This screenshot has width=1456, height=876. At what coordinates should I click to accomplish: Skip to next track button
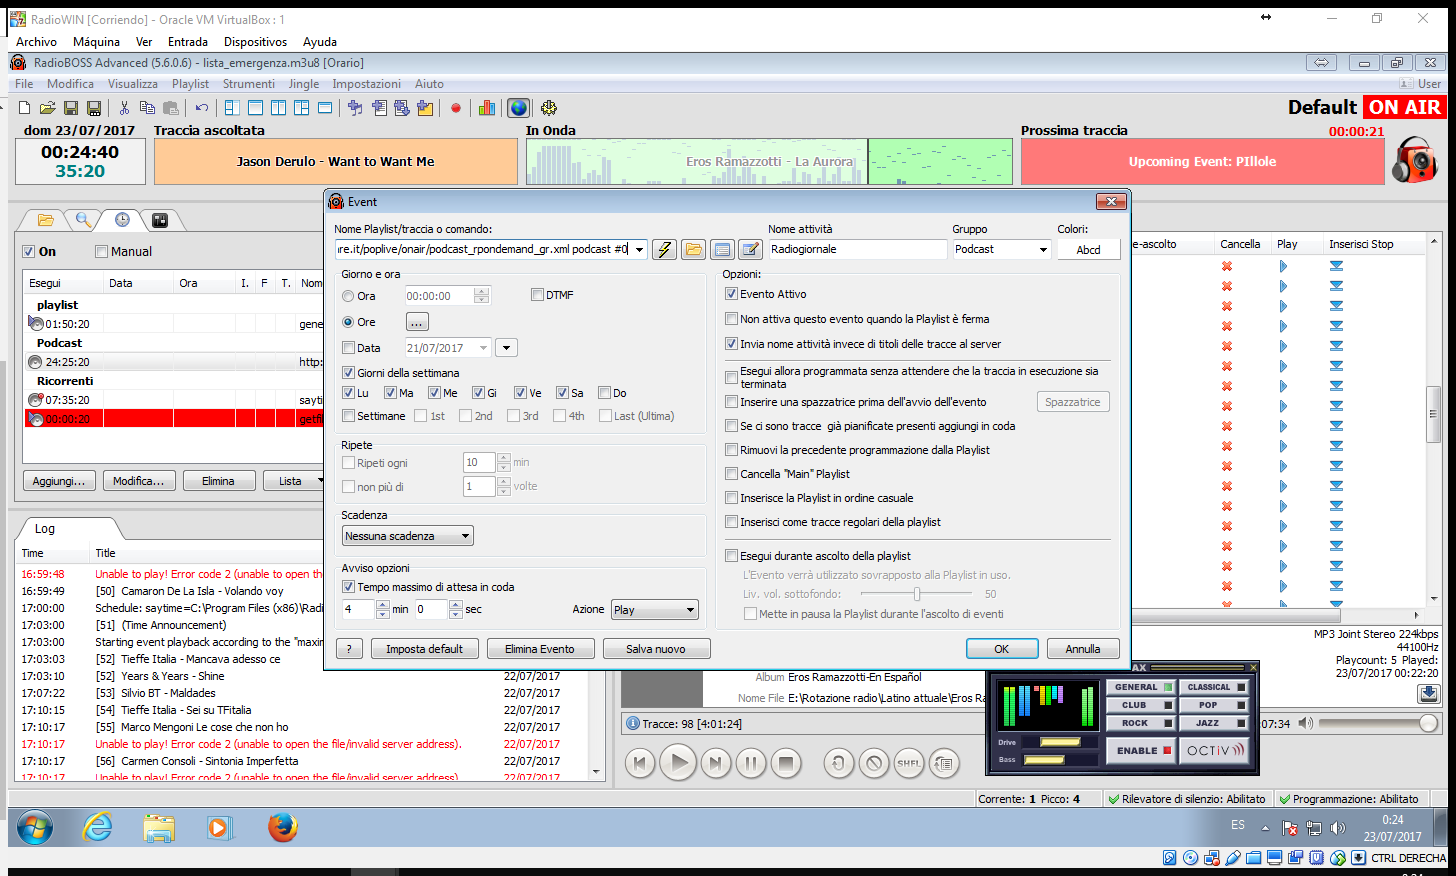(x=715, y=764)
